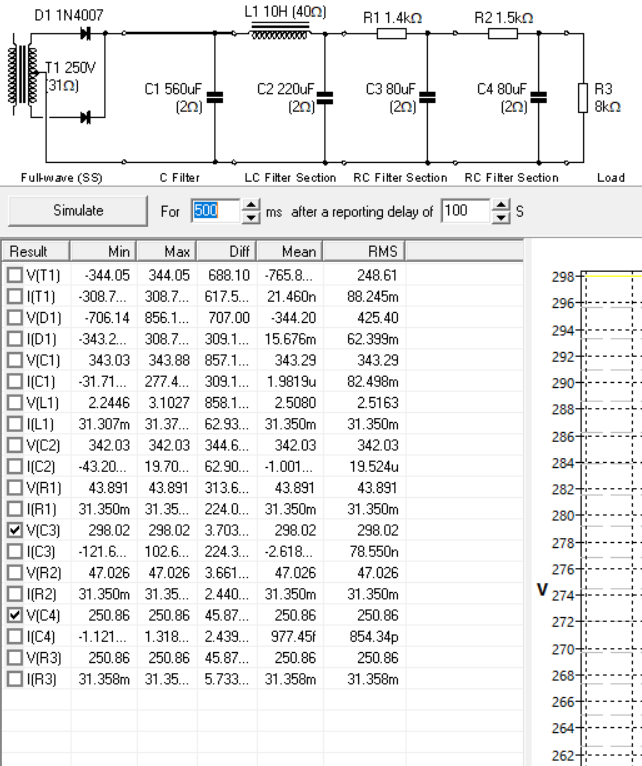Click the Simulate button
This screenshot has height=766, width=642.
[x=78, y=211]
